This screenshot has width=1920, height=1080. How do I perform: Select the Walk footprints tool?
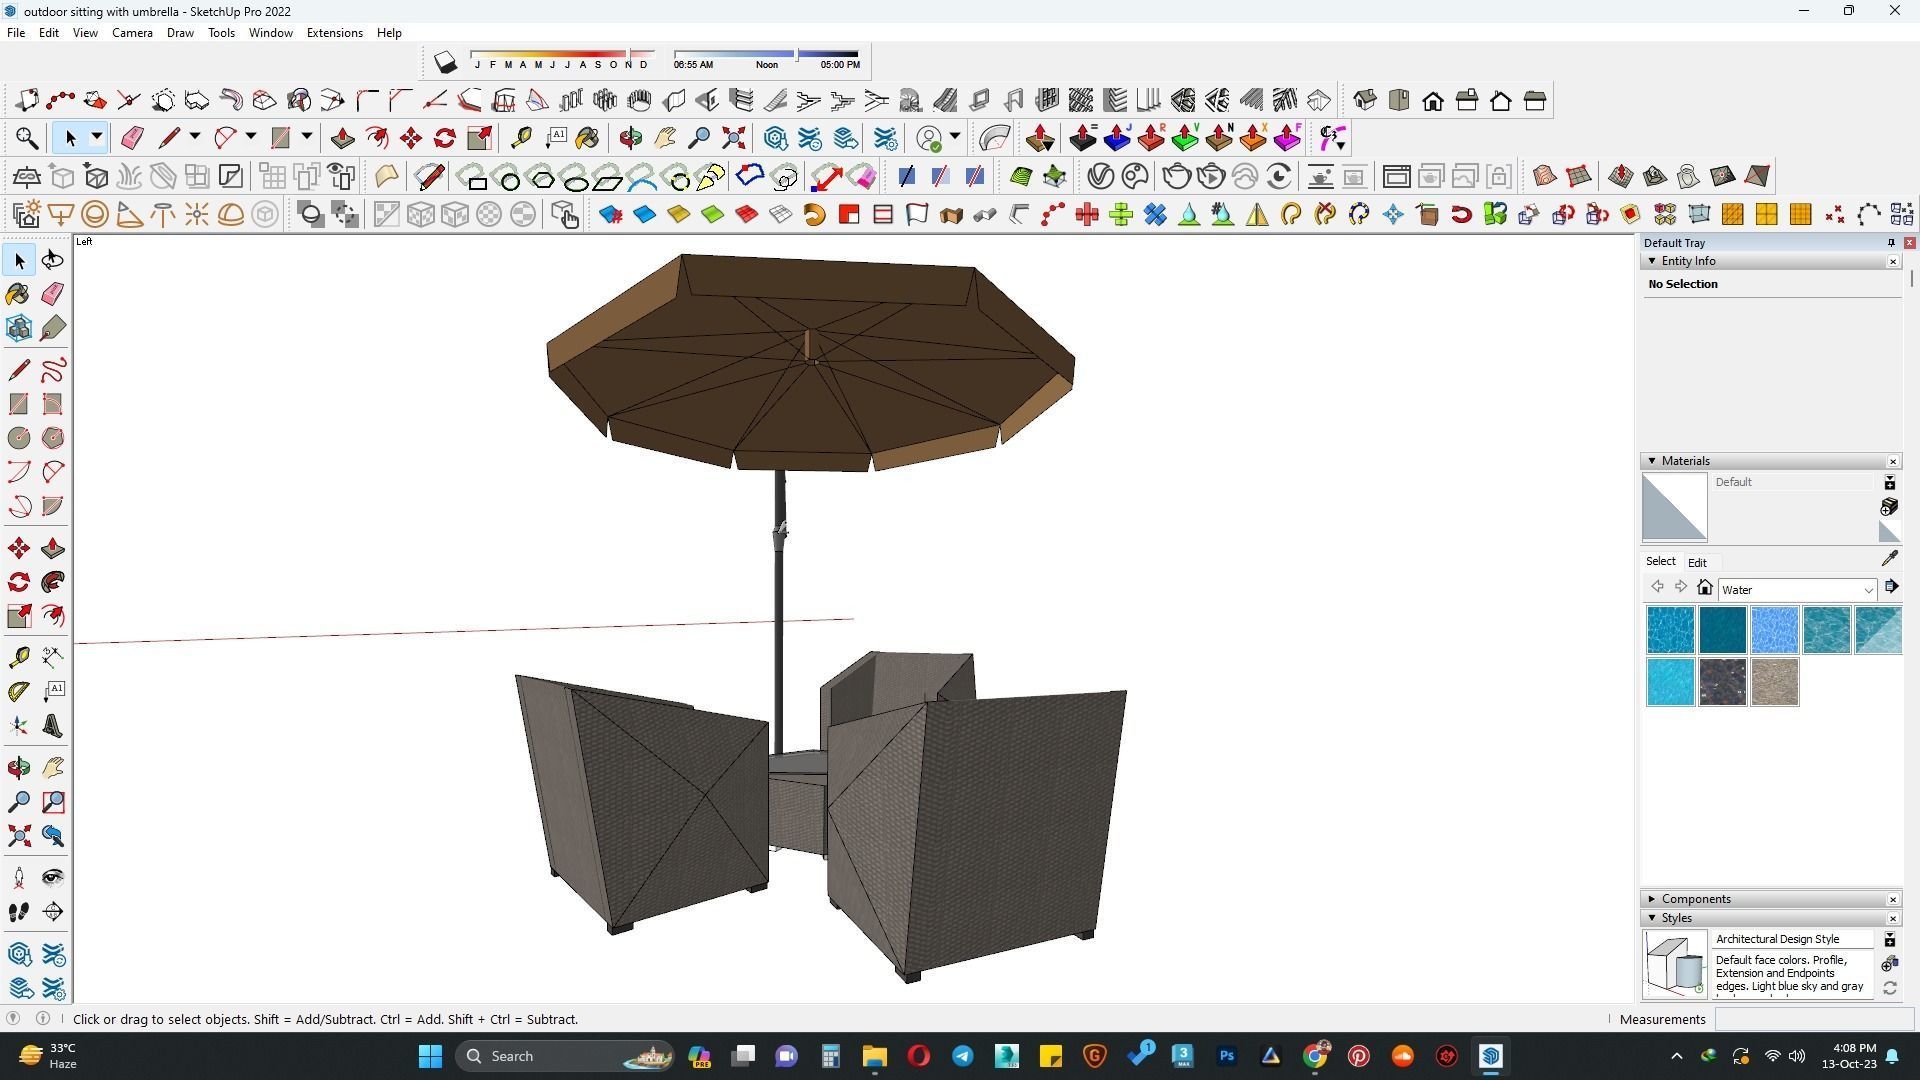pyautogui.click(x=18, y=912)
